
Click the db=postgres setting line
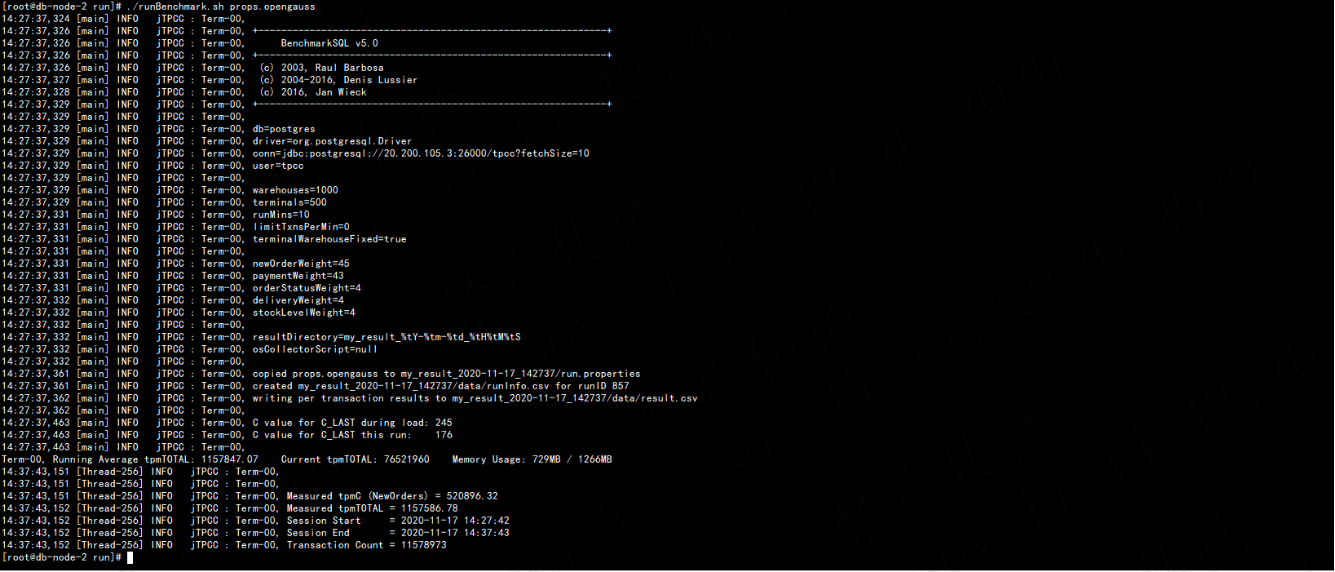[284, 129]
